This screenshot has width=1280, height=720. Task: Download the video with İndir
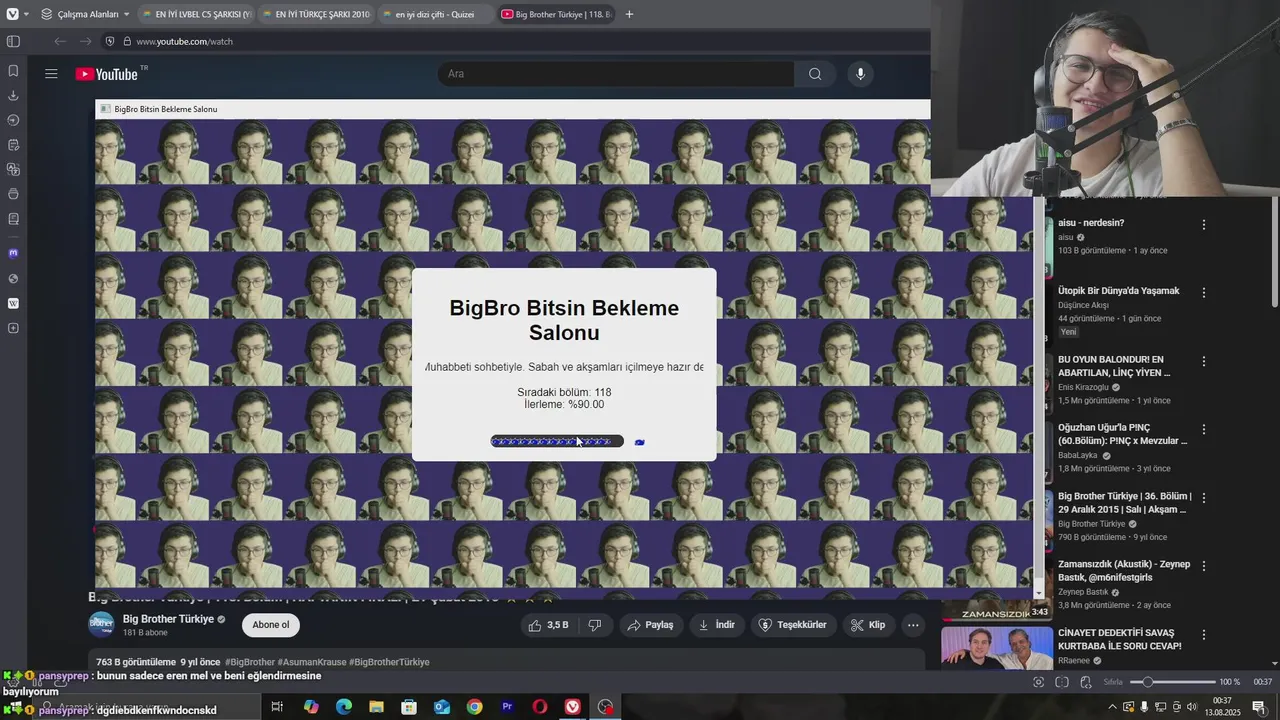716,625
